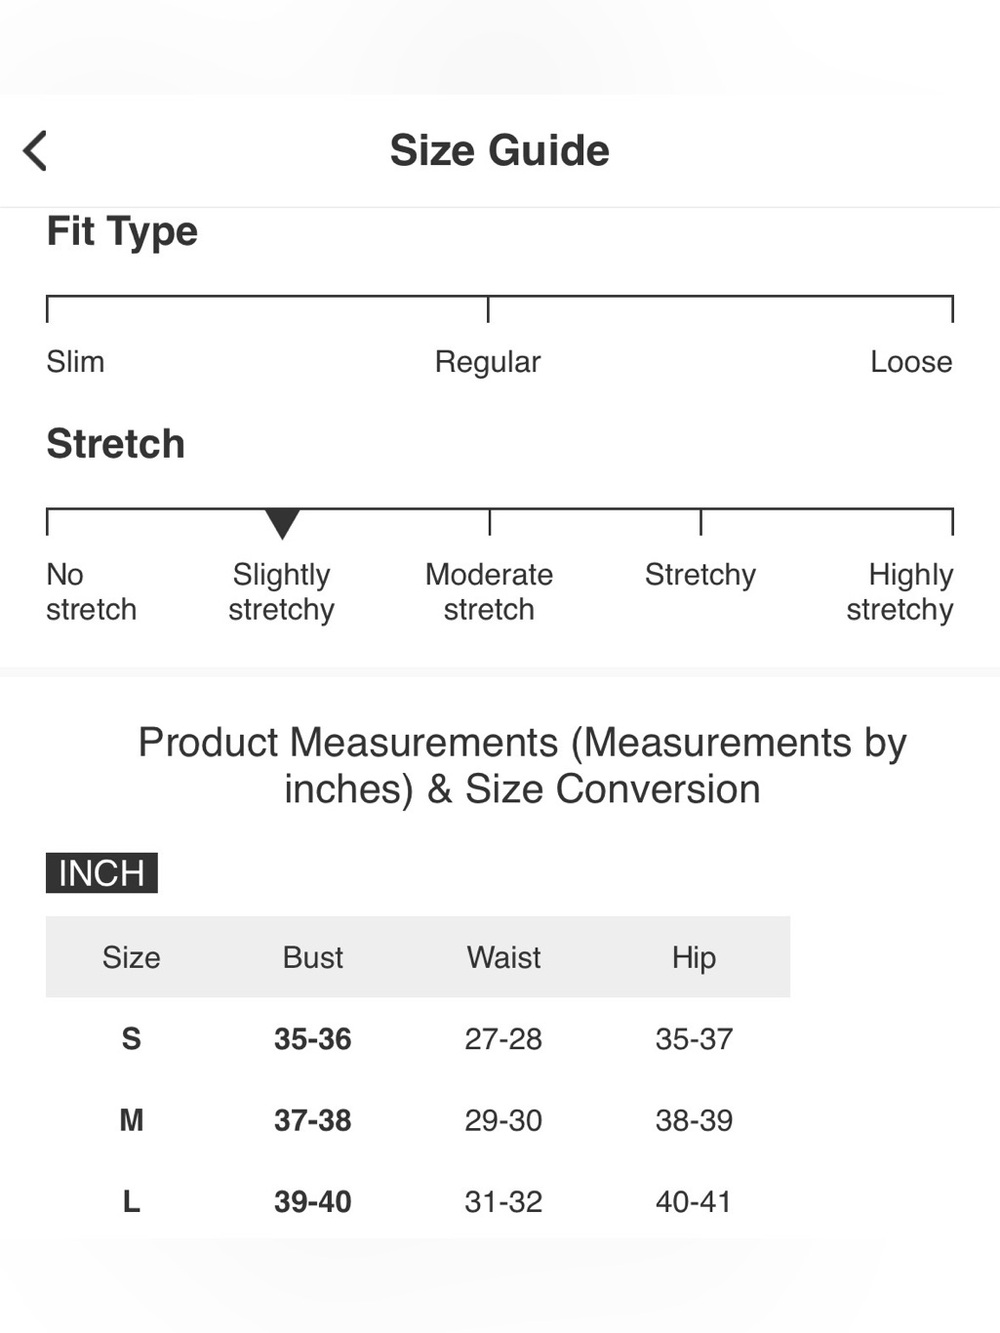Select the Slim fit type label
This screenshot has height=1333, width=1000.
click(x=75, y=361)
